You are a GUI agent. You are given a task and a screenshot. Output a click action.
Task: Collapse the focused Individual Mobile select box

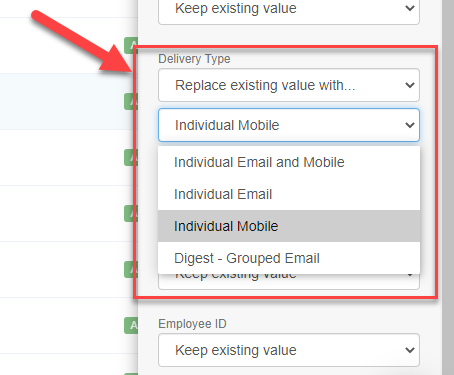(289, 125)
